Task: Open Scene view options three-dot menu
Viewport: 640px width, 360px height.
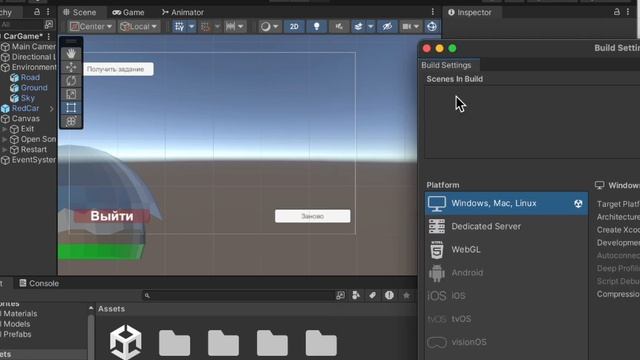Action: click(433, 12)
